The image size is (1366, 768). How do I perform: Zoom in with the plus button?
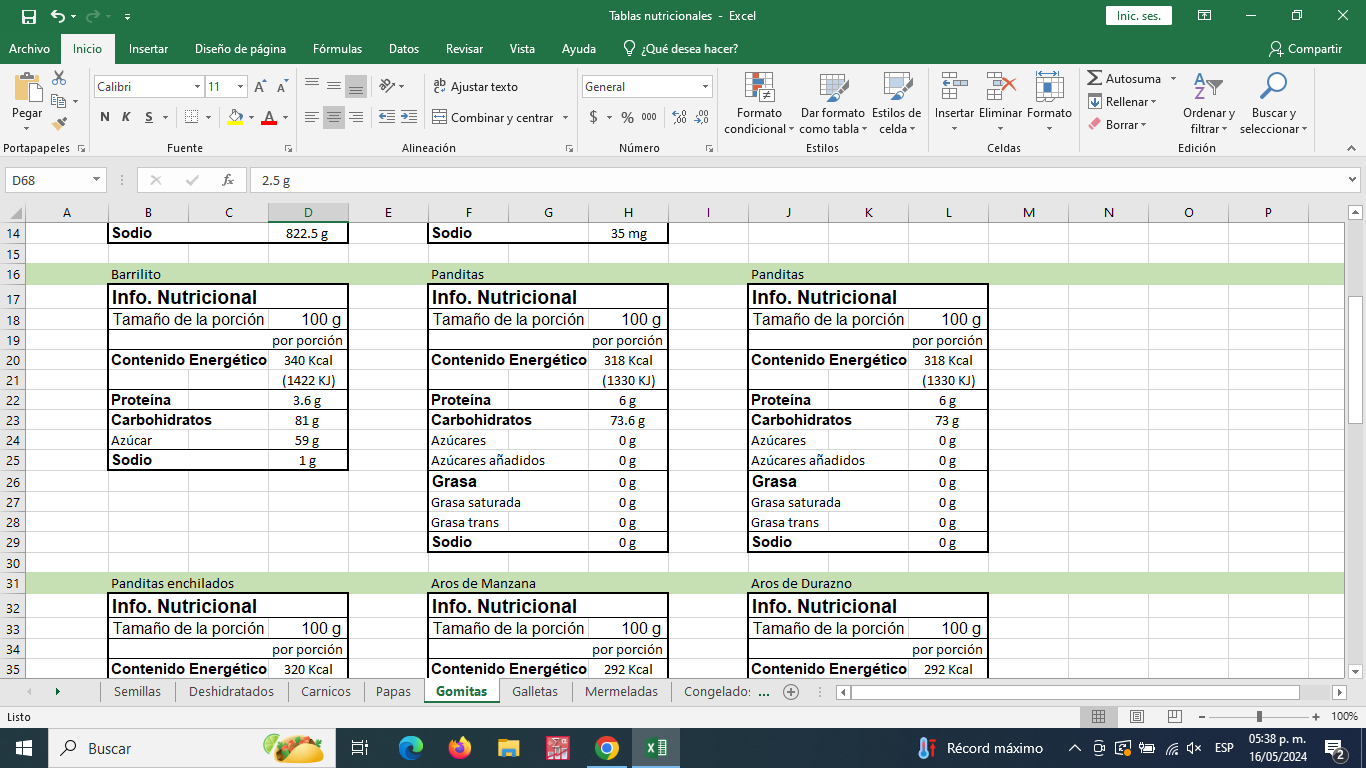tap(1316, 716)
